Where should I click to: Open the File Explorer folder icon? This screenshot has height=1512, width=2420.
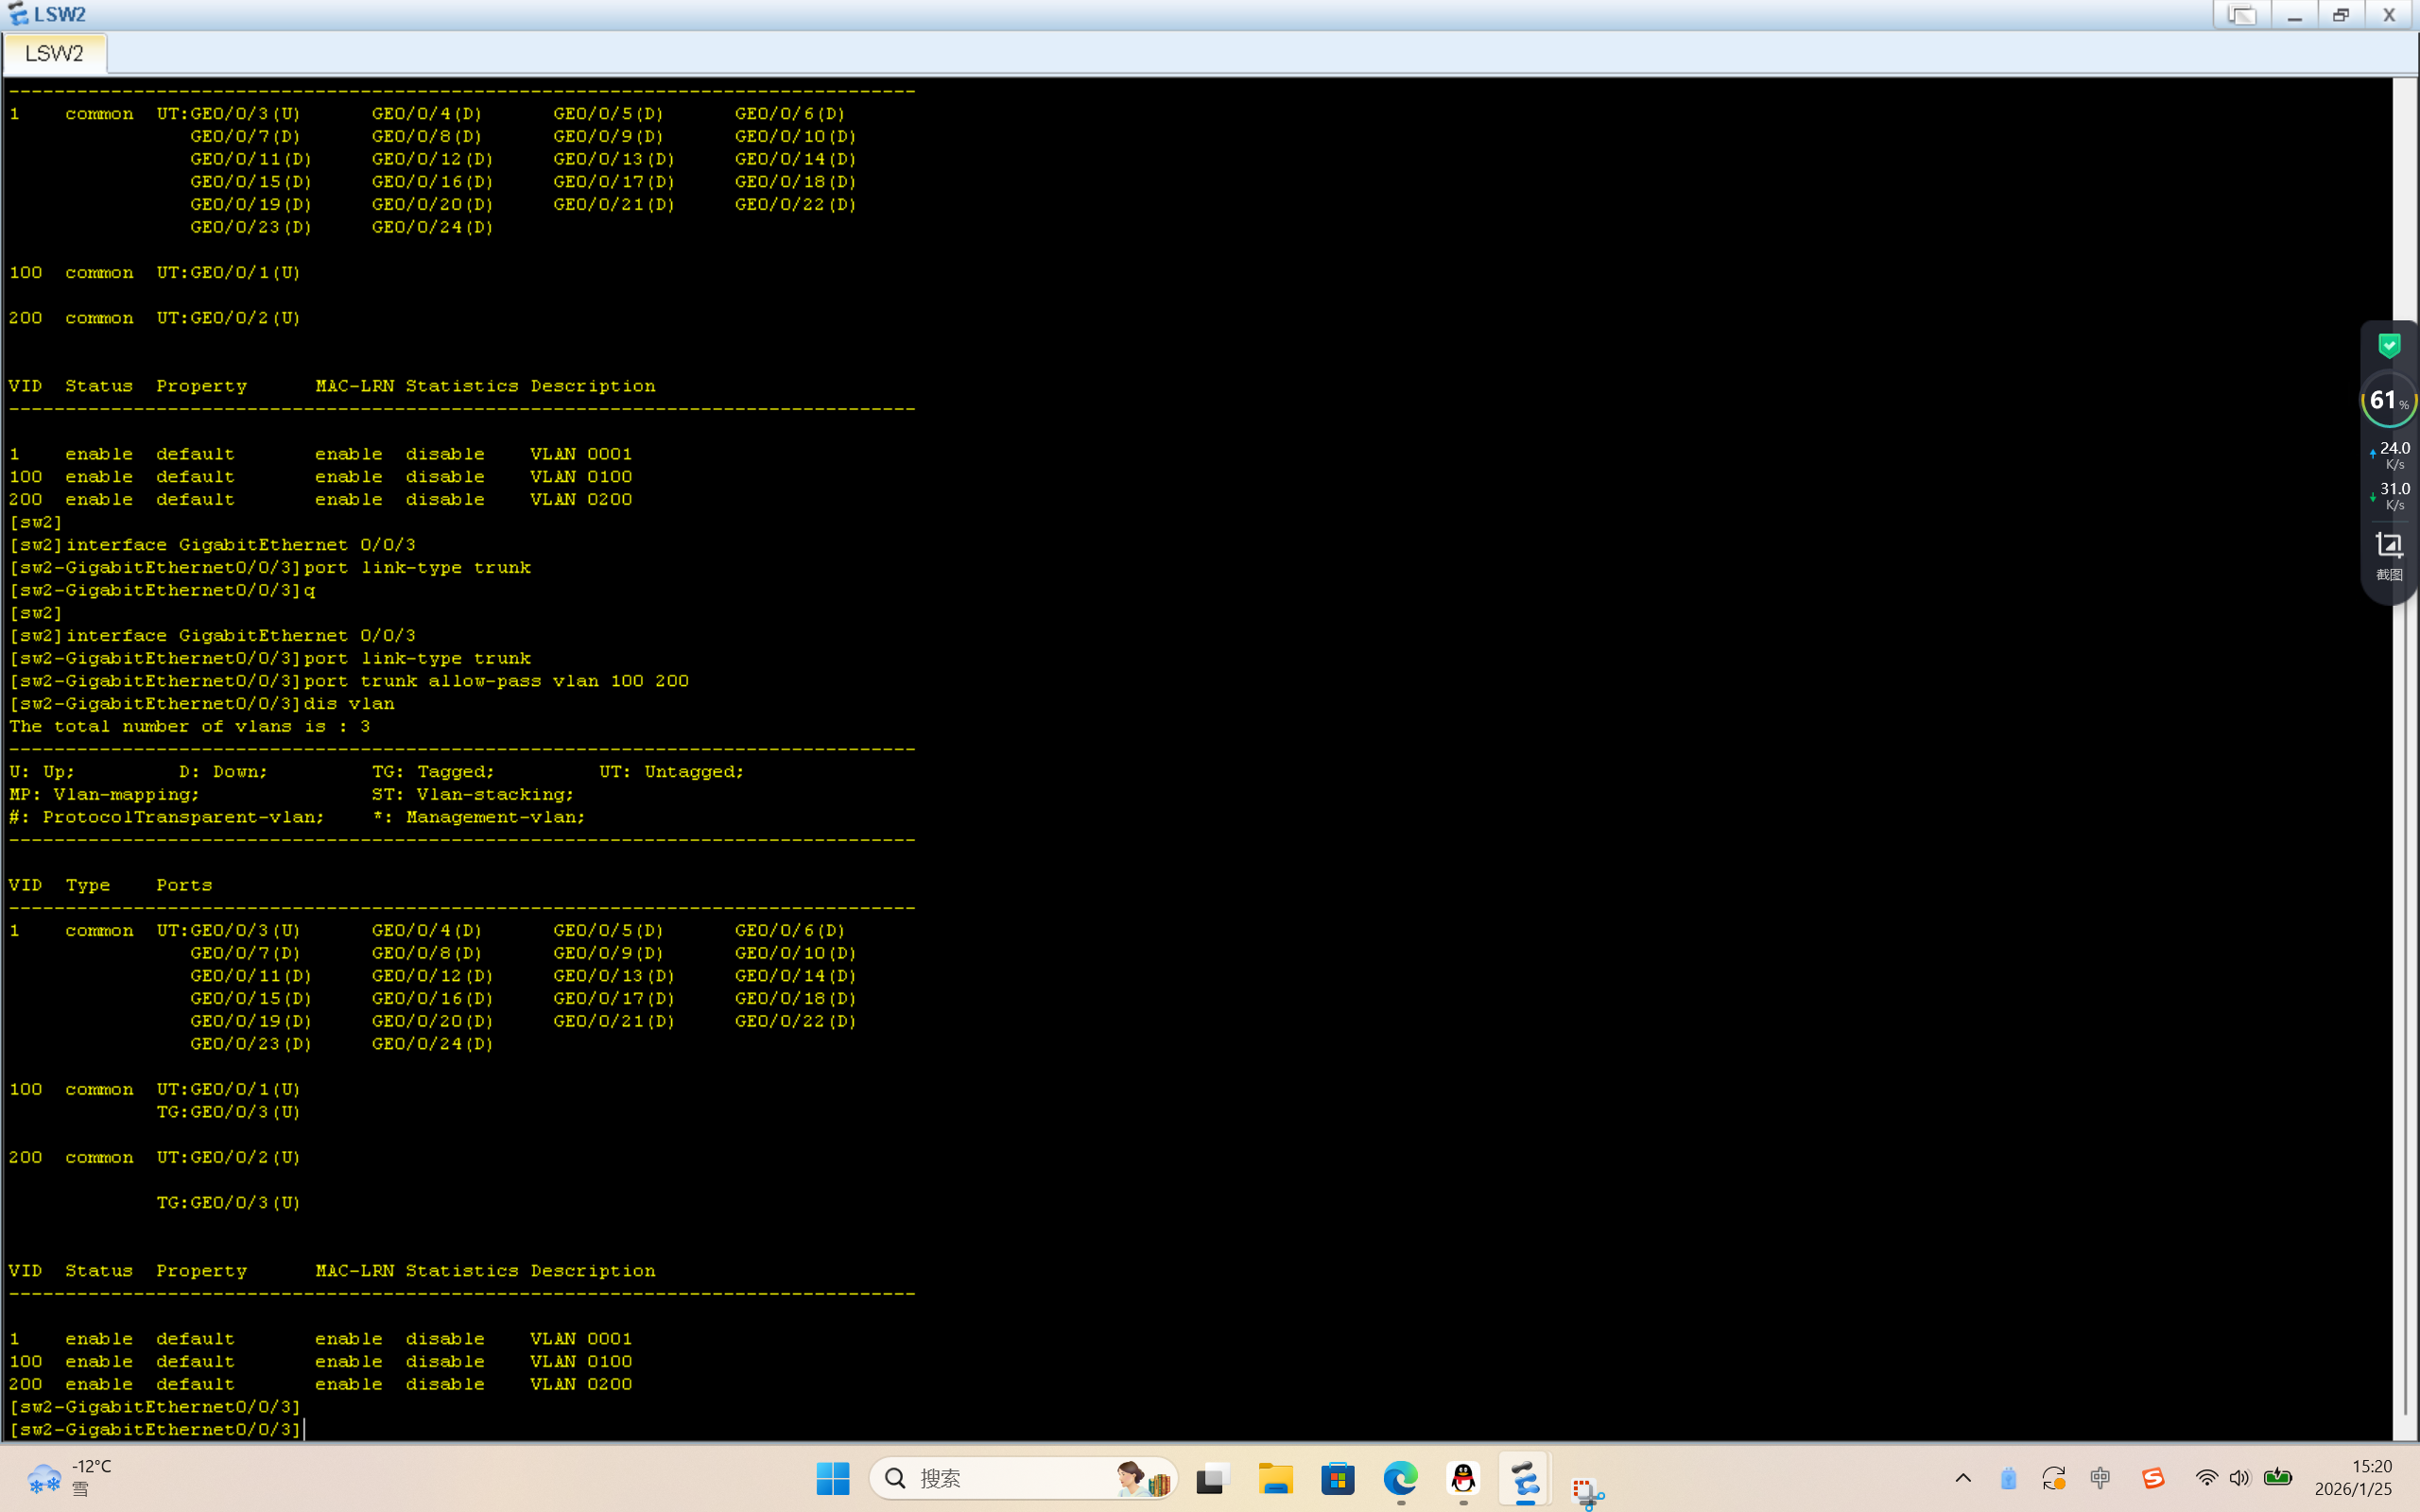tap(1275, 1478)
